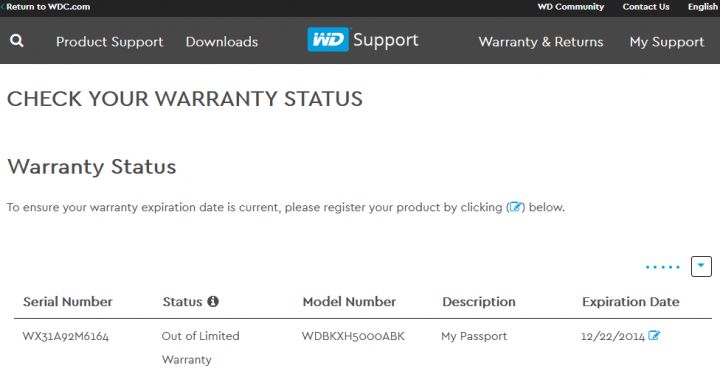The width and height of the screenshot is (720, 368).
Task: Follow the Return to WDC.com link
Action: click(x=46, y=7)
